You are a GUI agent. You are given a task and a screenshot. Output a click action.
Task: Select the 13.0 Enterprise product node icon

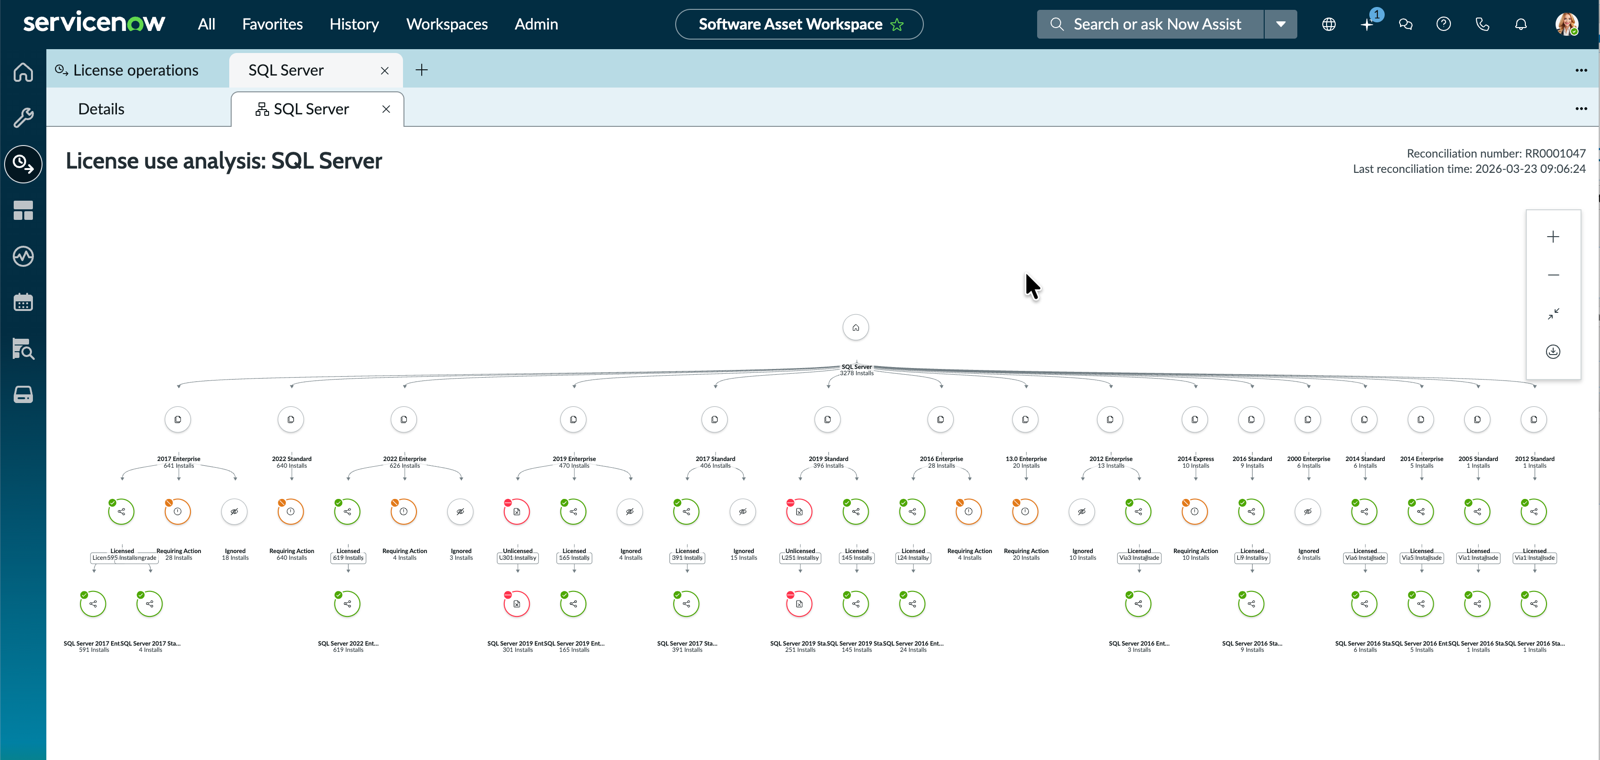1025,420
